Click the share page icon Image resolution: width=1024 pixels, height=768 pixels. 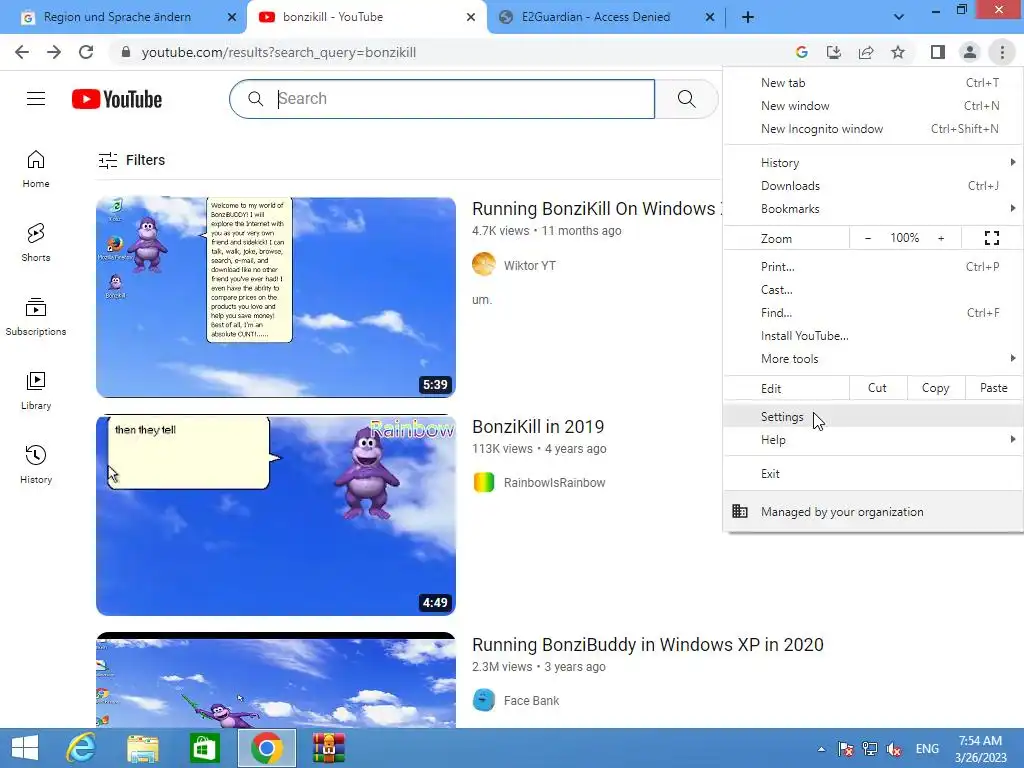tap(866, 52)
